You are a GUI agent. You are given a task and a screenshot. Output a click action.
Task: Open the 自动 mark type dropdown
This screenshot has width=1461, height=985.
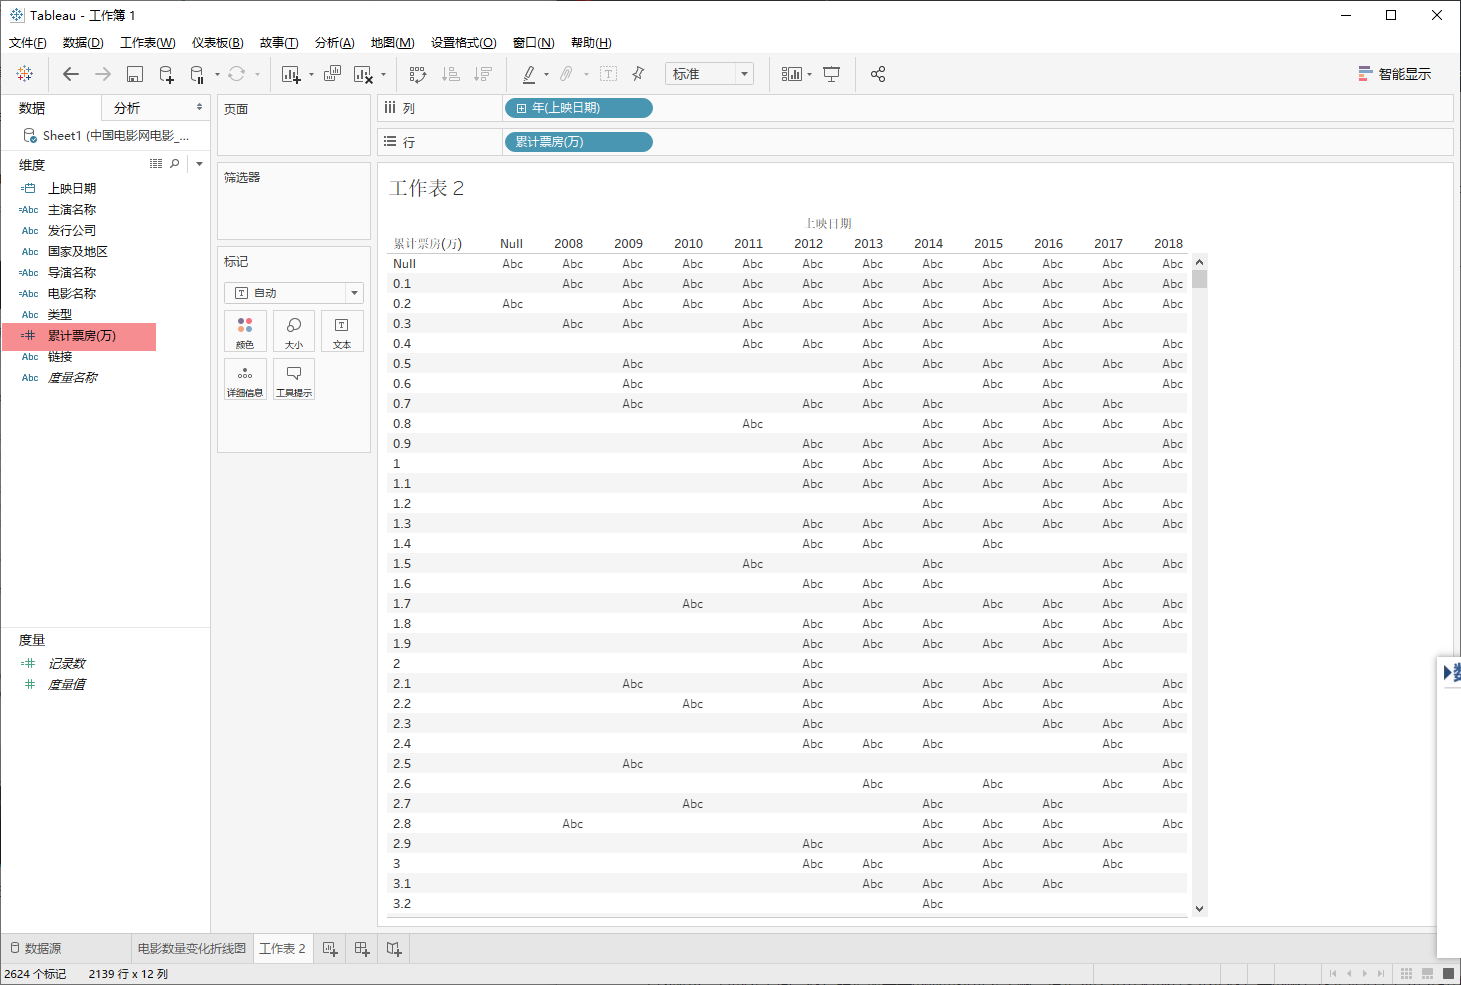pyautogui.click(x=294, y=293)
